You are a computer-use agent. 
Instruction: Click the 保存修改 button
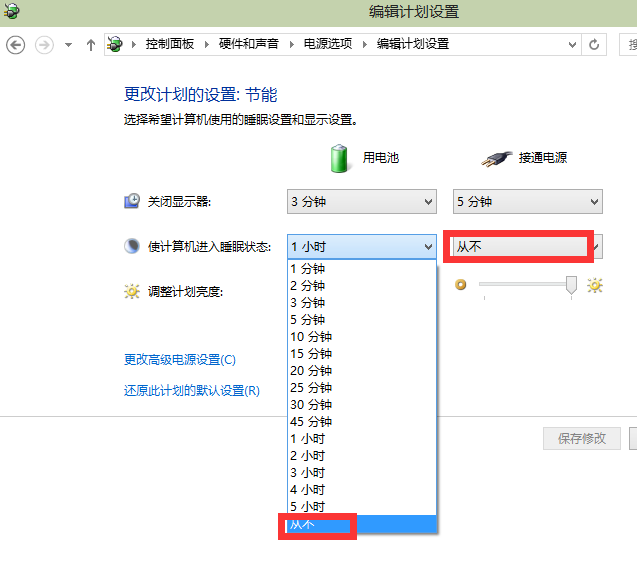tap(582, 439)
